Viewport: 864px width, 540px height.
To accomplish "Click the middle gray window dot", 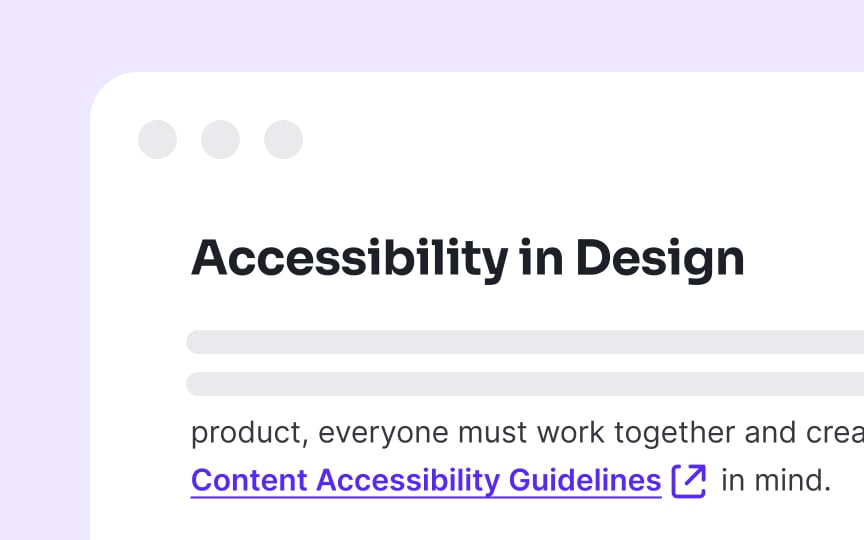I will click(220, 139).
